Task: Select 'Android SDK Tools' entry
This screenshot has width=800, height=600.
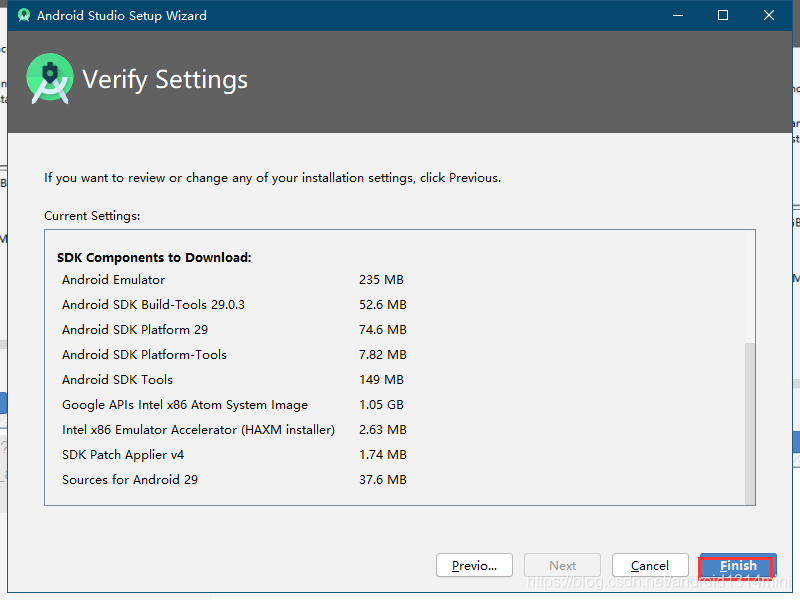Action: tap(117, 380)
